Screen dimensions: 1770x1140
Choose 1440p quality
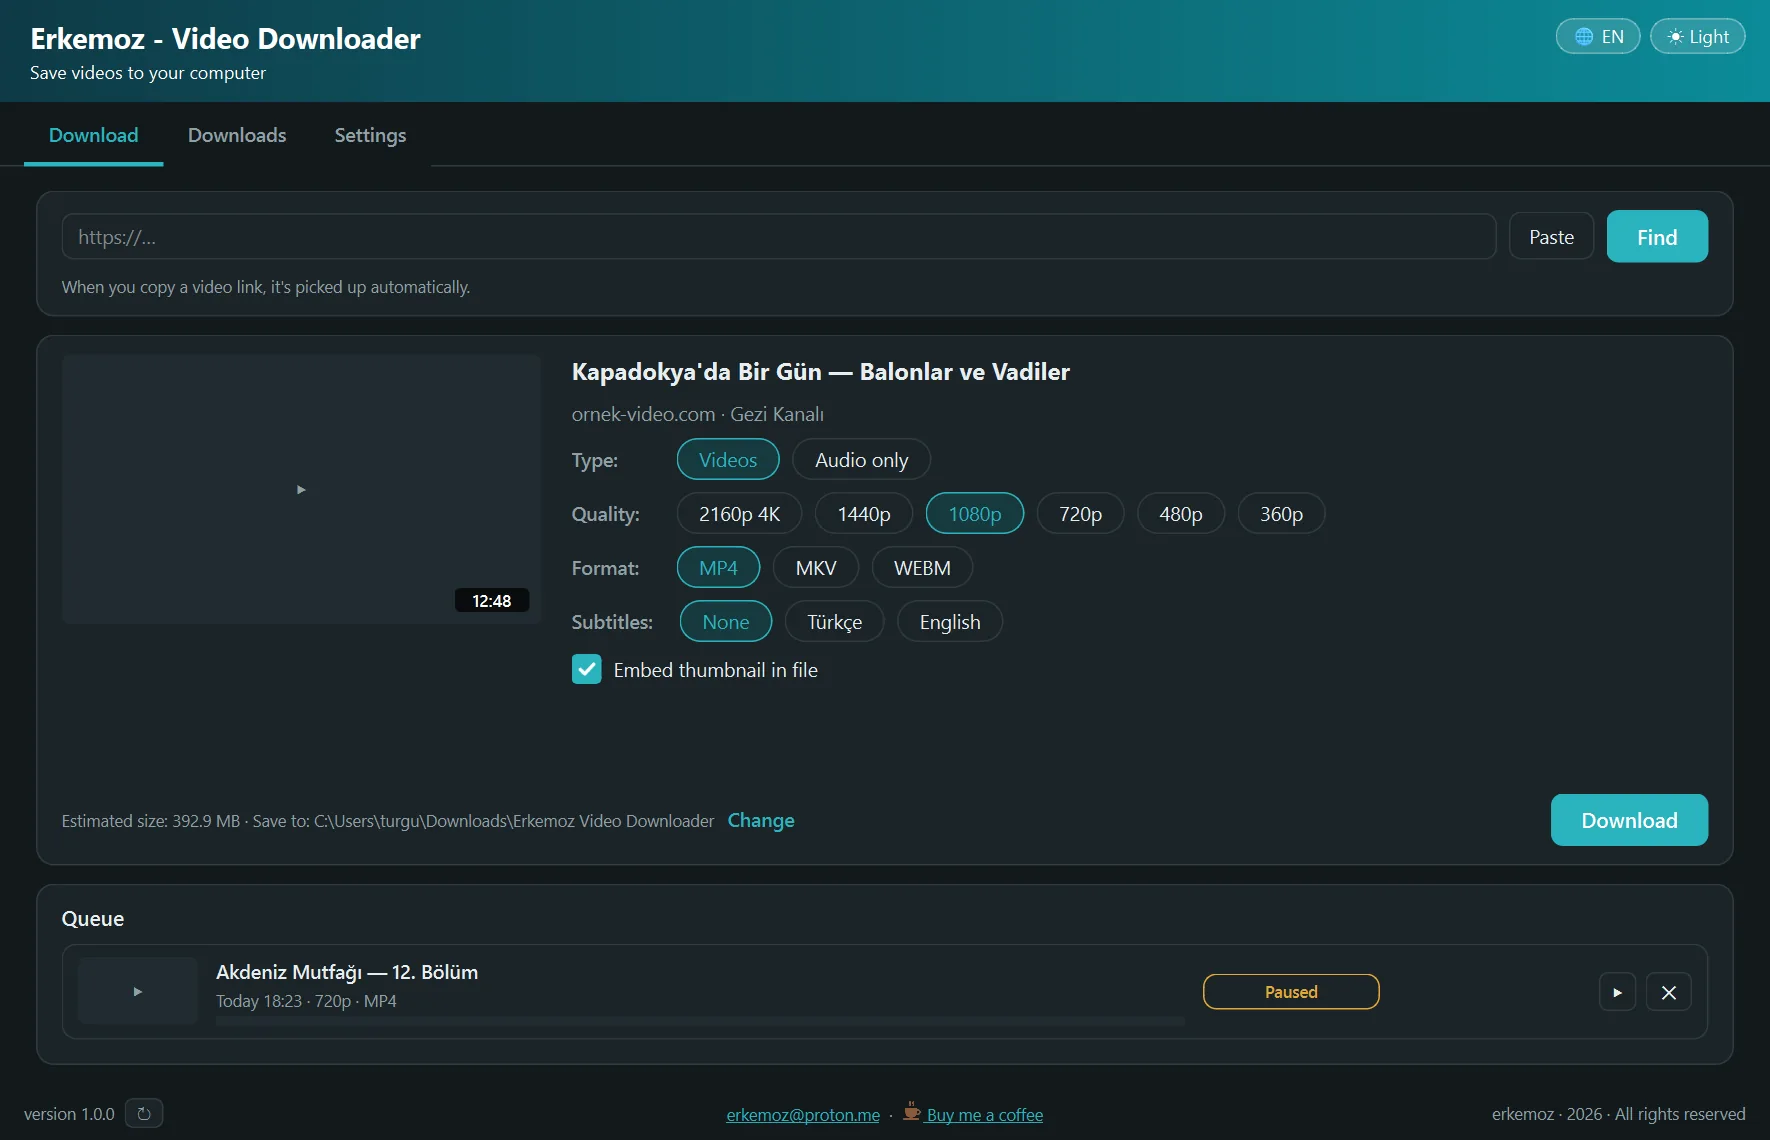tap(864, 514)
